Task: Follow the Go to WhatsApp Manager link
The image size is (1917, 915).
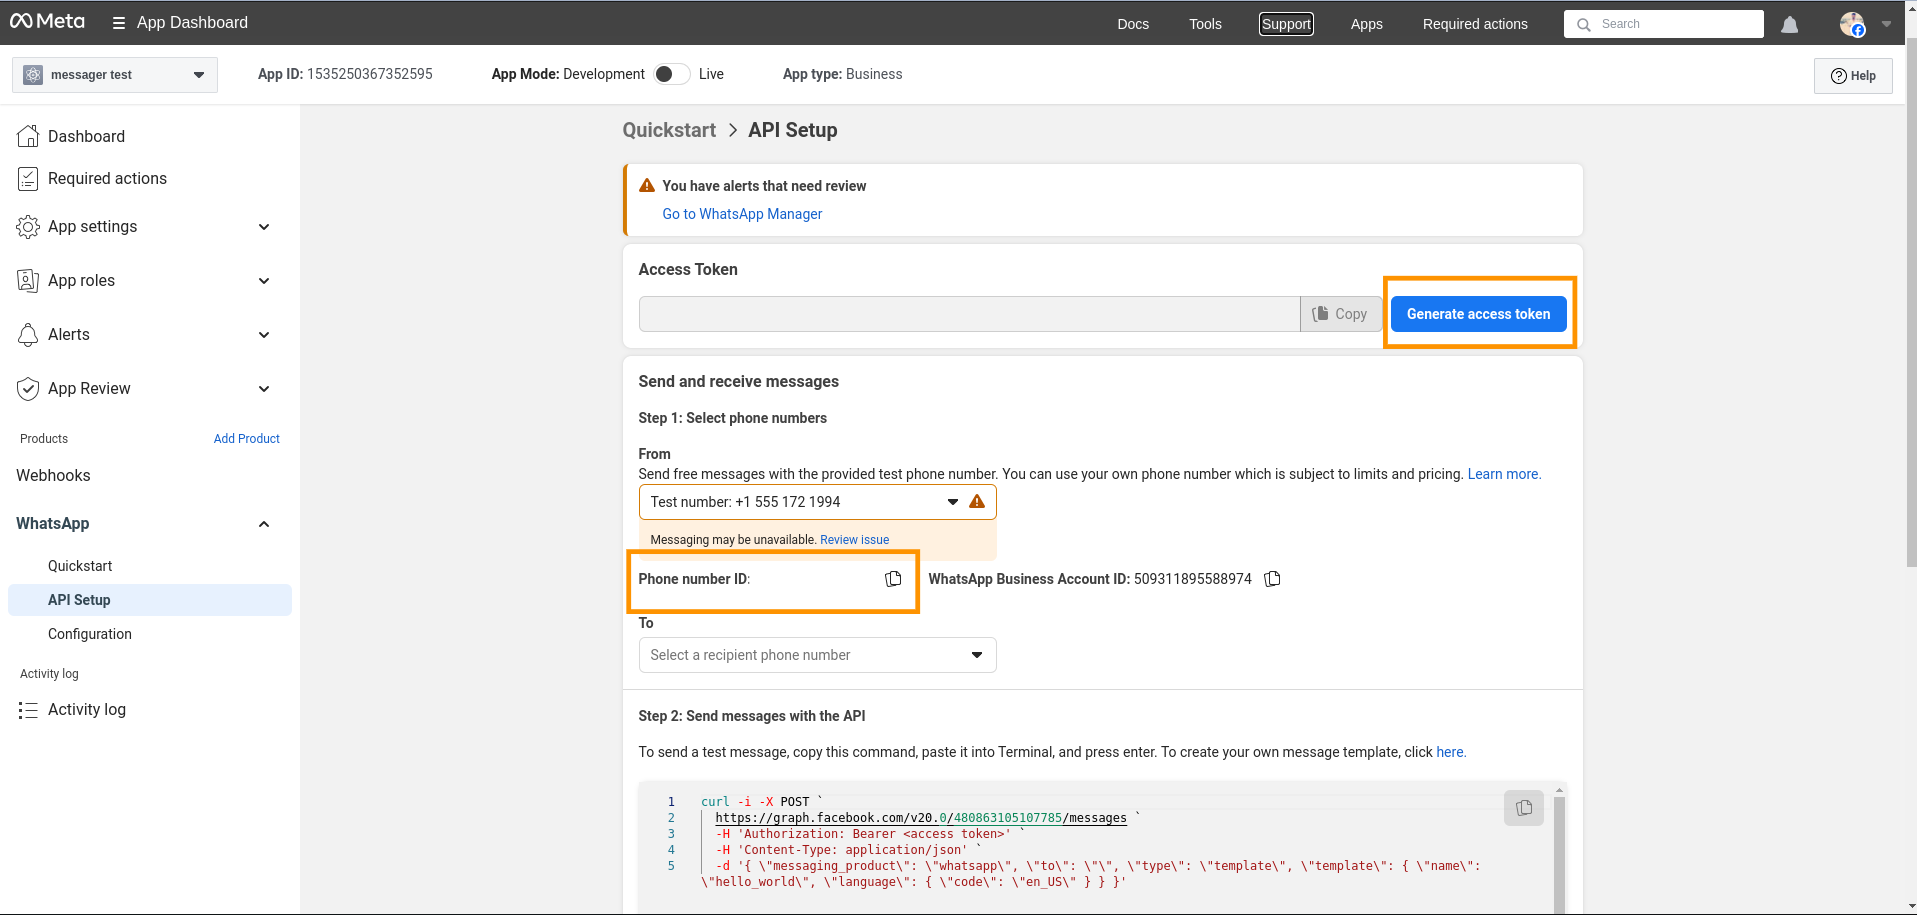Action: tap(742, 214)
